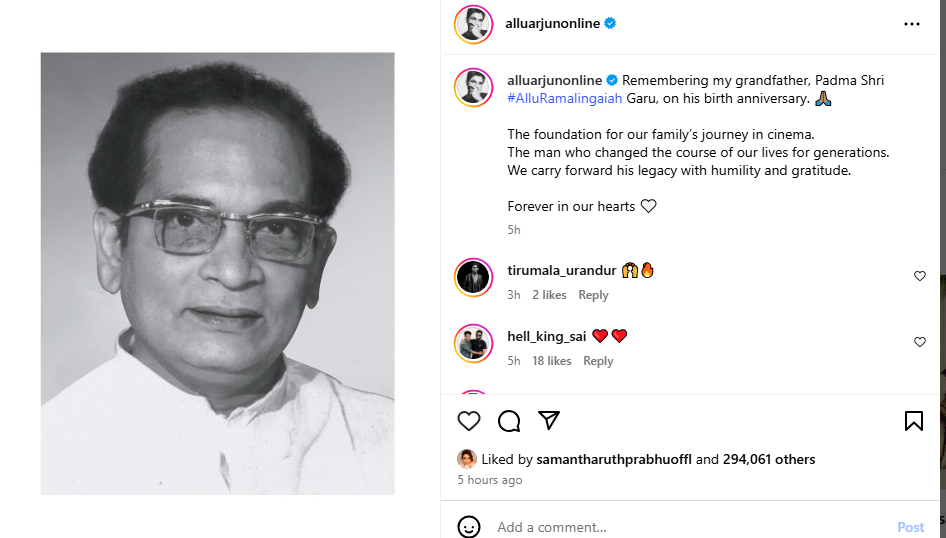The image size is (946, 538).
Task: Like the tirumala_urandur comment
Action: point(919,276)
